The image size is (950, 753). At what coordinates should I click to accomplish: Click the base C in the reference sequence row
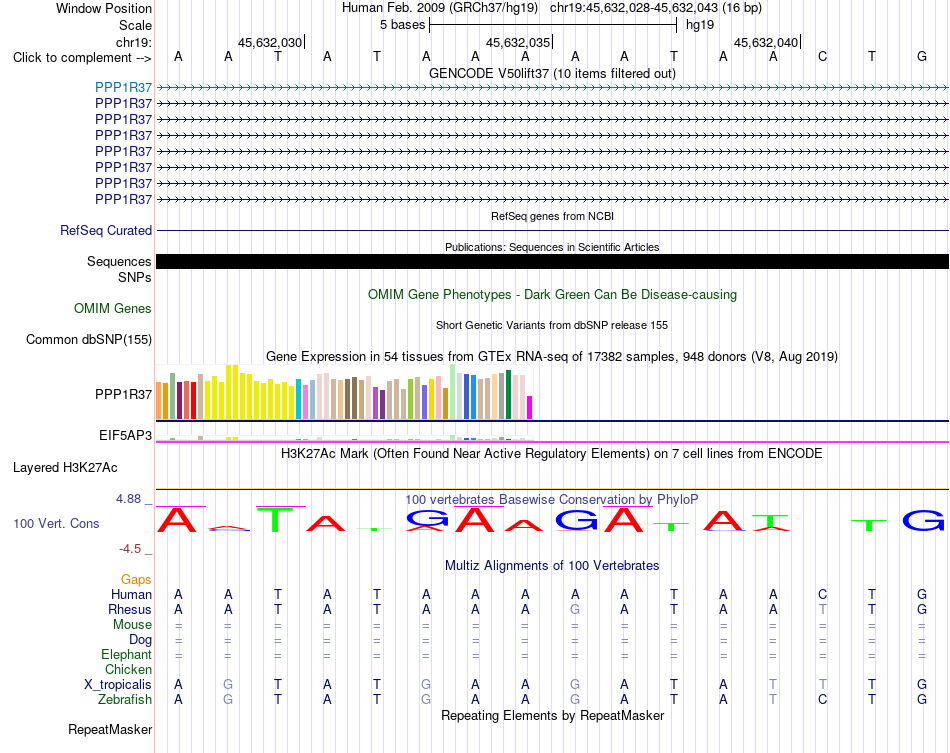822,57
